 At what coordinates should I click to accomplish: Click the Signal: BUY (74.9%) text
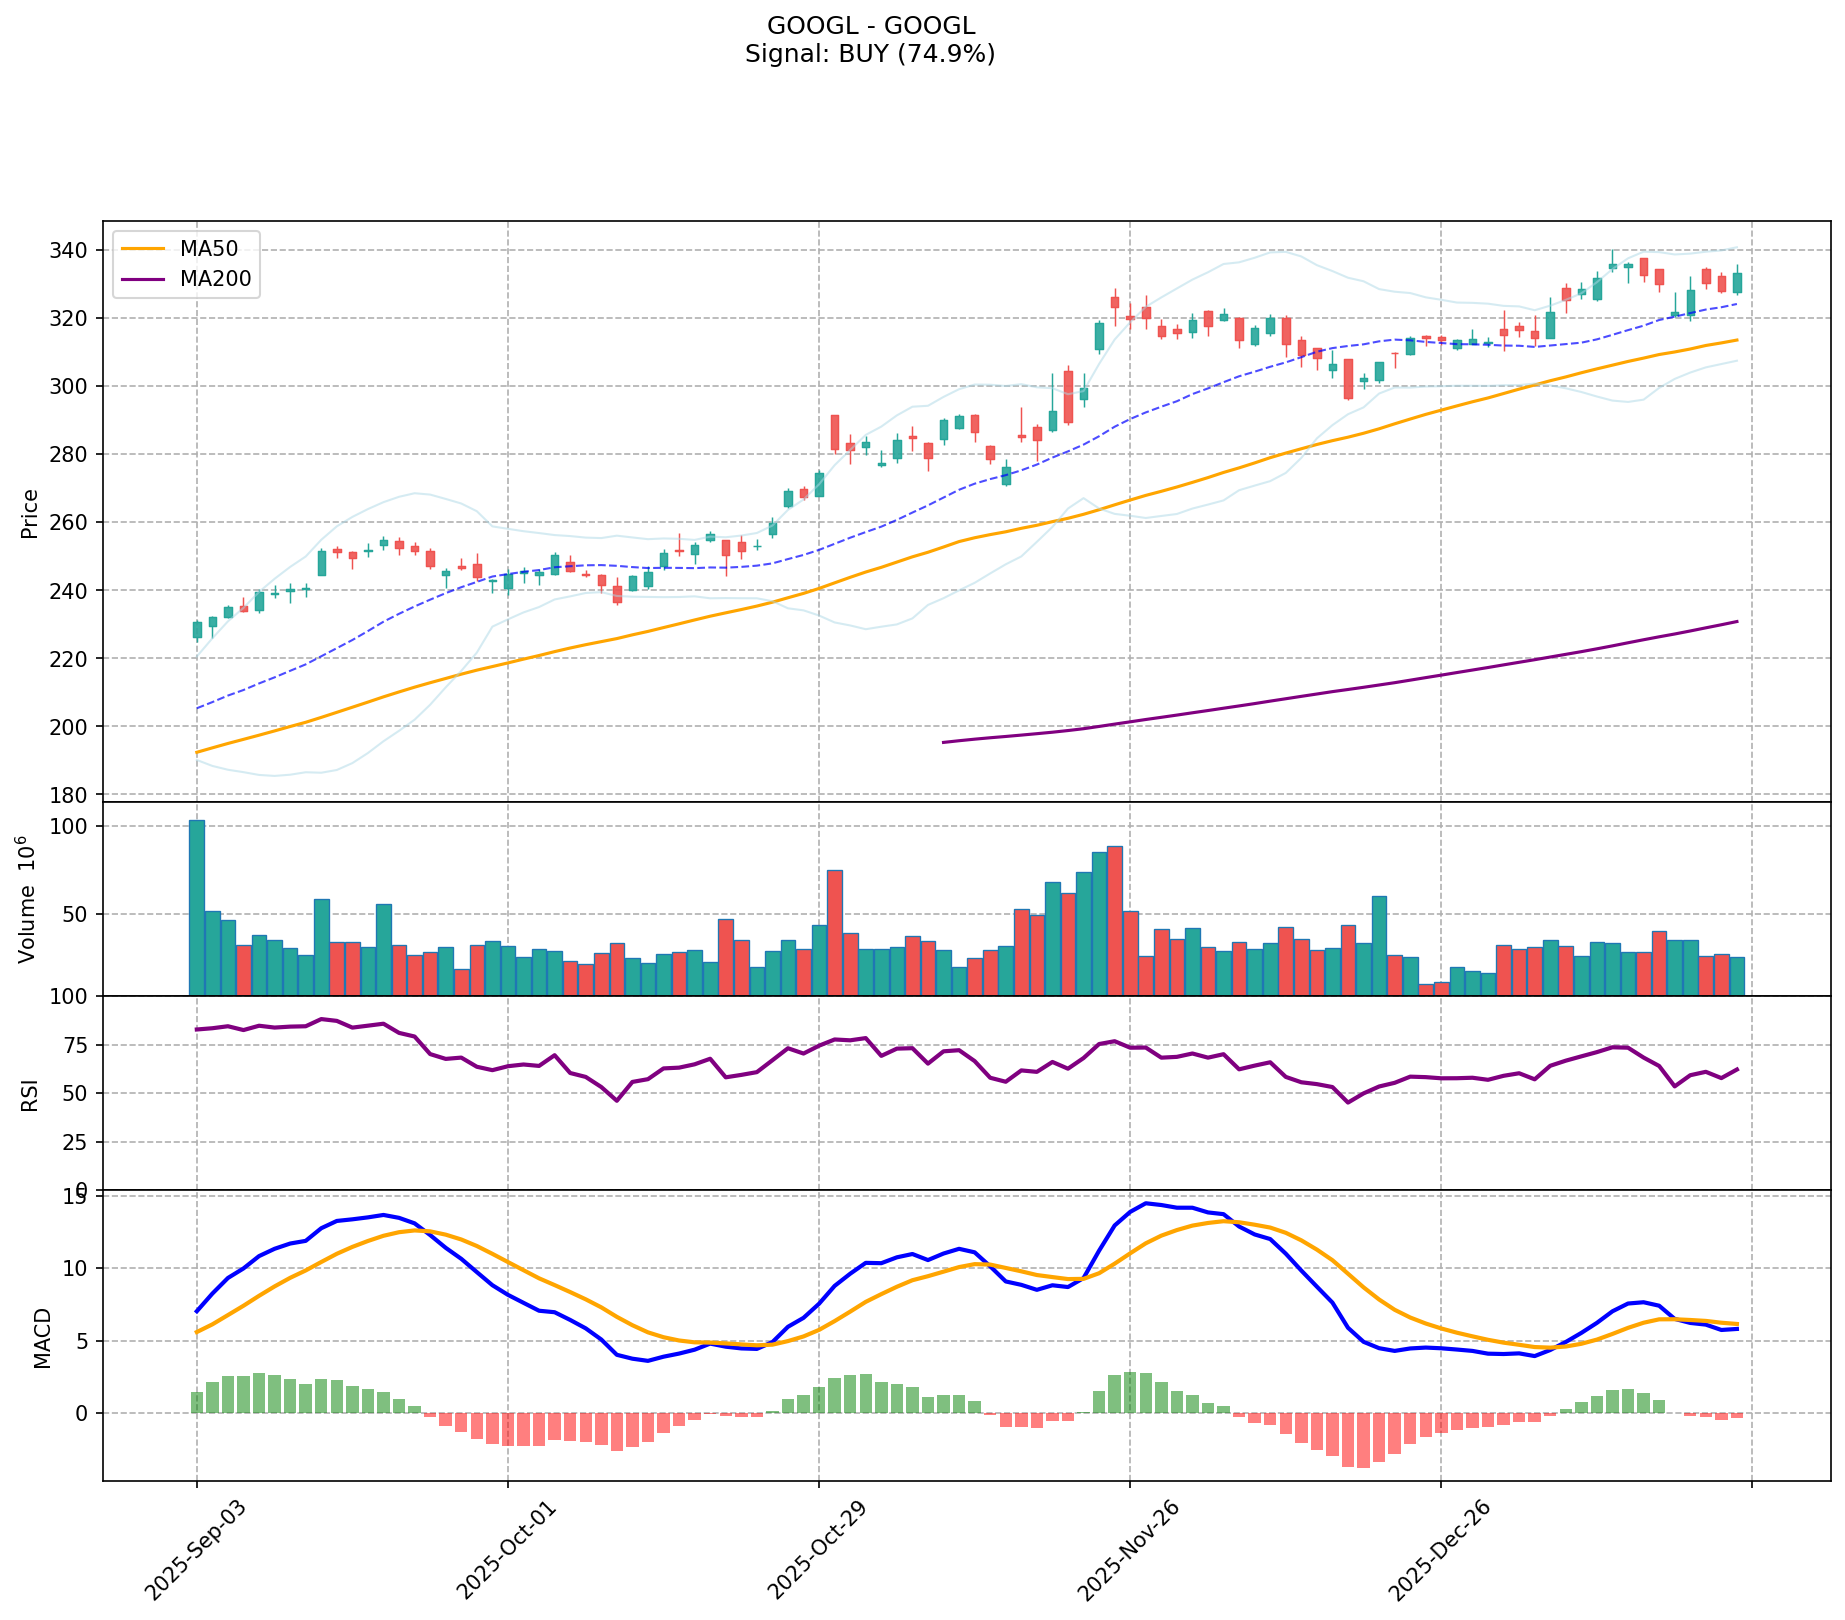870,55
